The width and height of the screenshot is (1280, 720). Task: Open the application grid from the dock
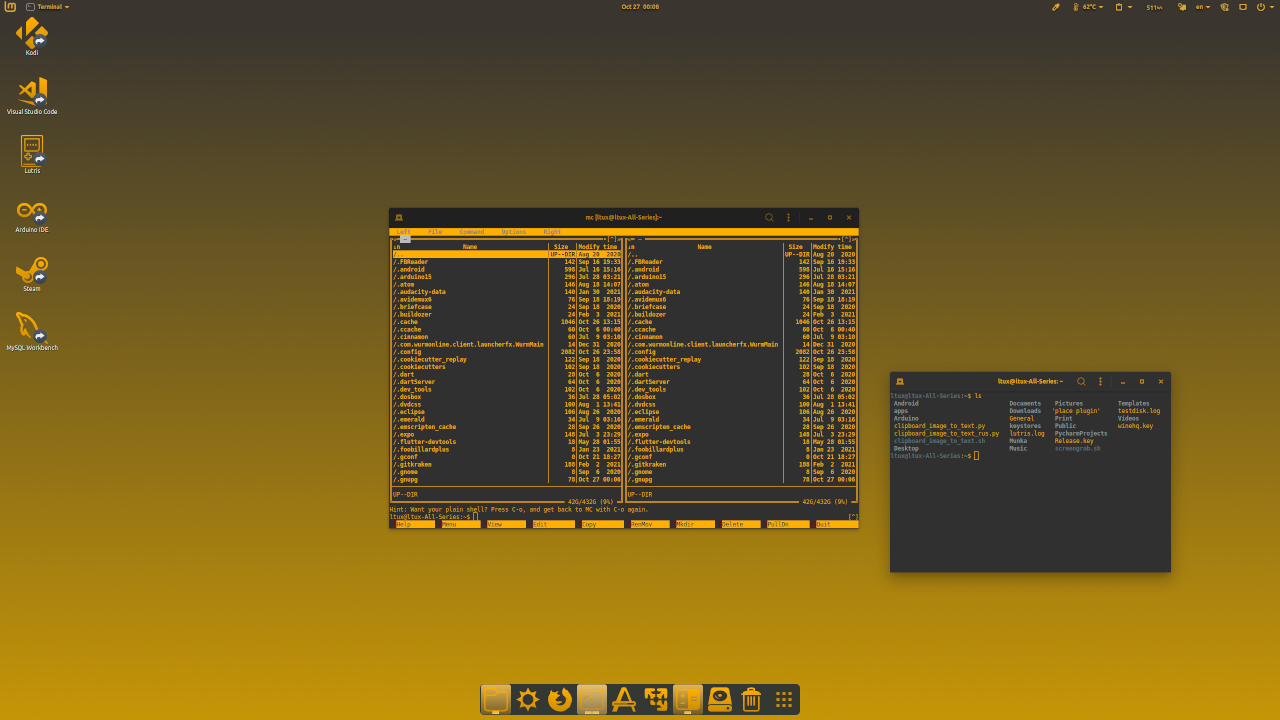(x=783, y=699)
